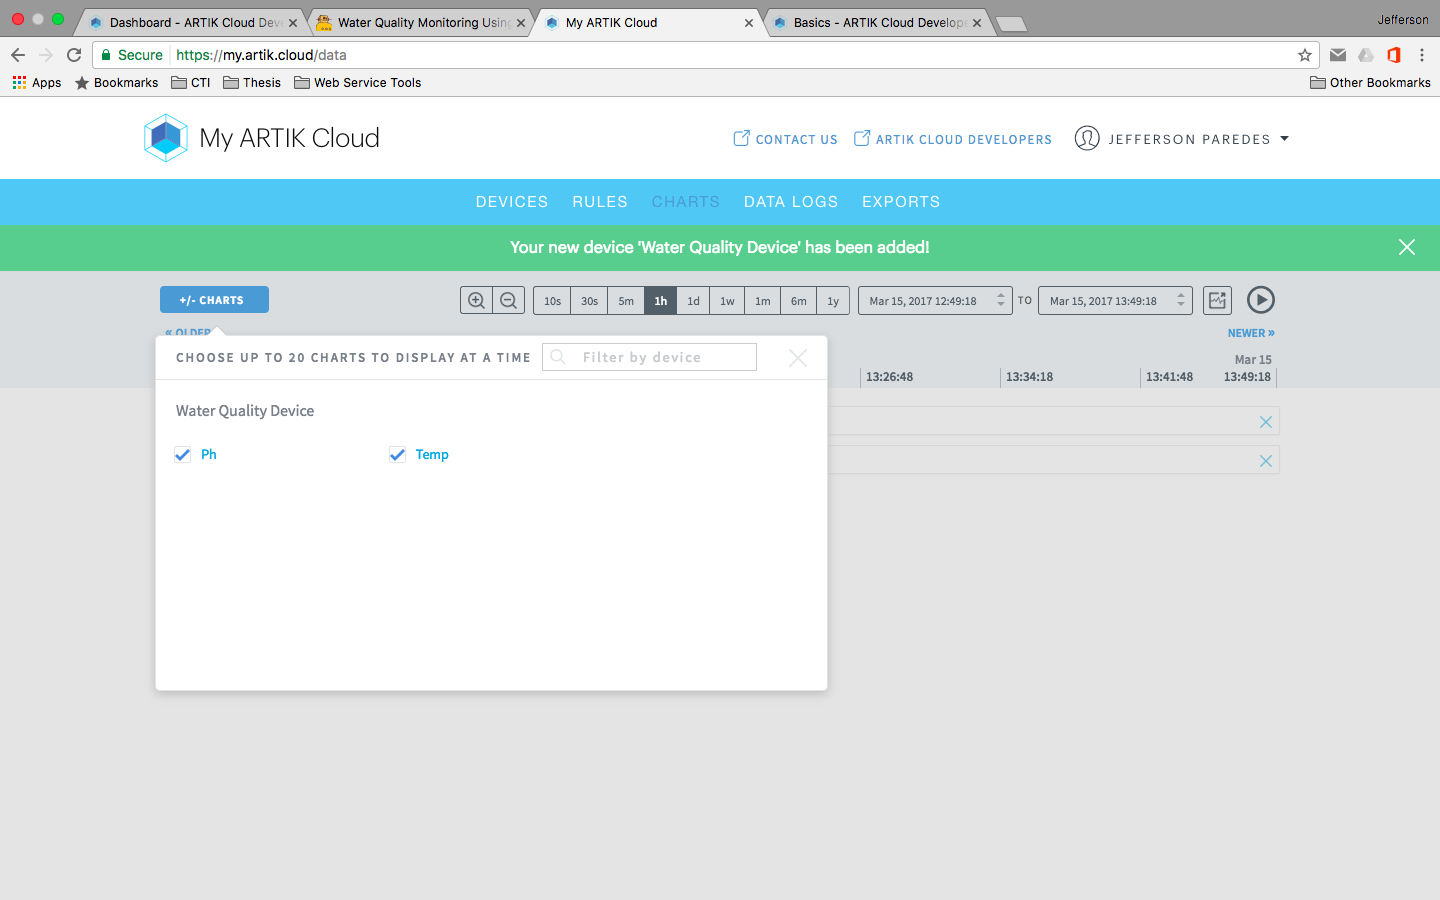Click the end date Mar 15 13:49:18 field
The height and width of the screenshot is (900, 1440).
[1115, 300]
